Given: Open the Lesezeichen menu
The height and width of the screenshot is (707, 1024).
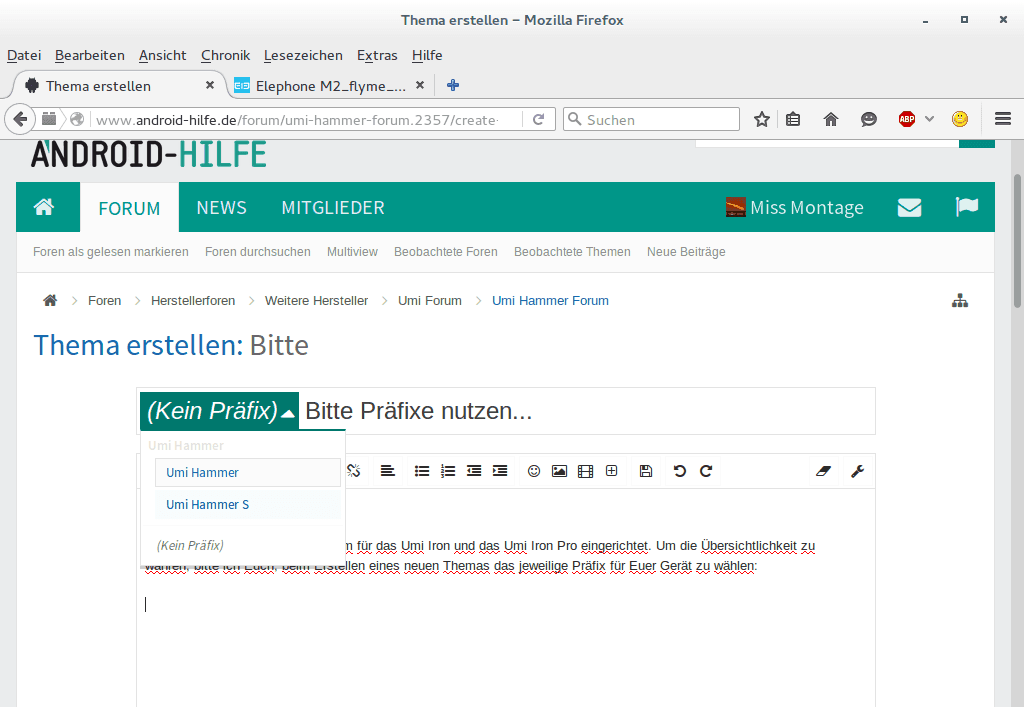Looking at the screenshot, I should 303,55.
